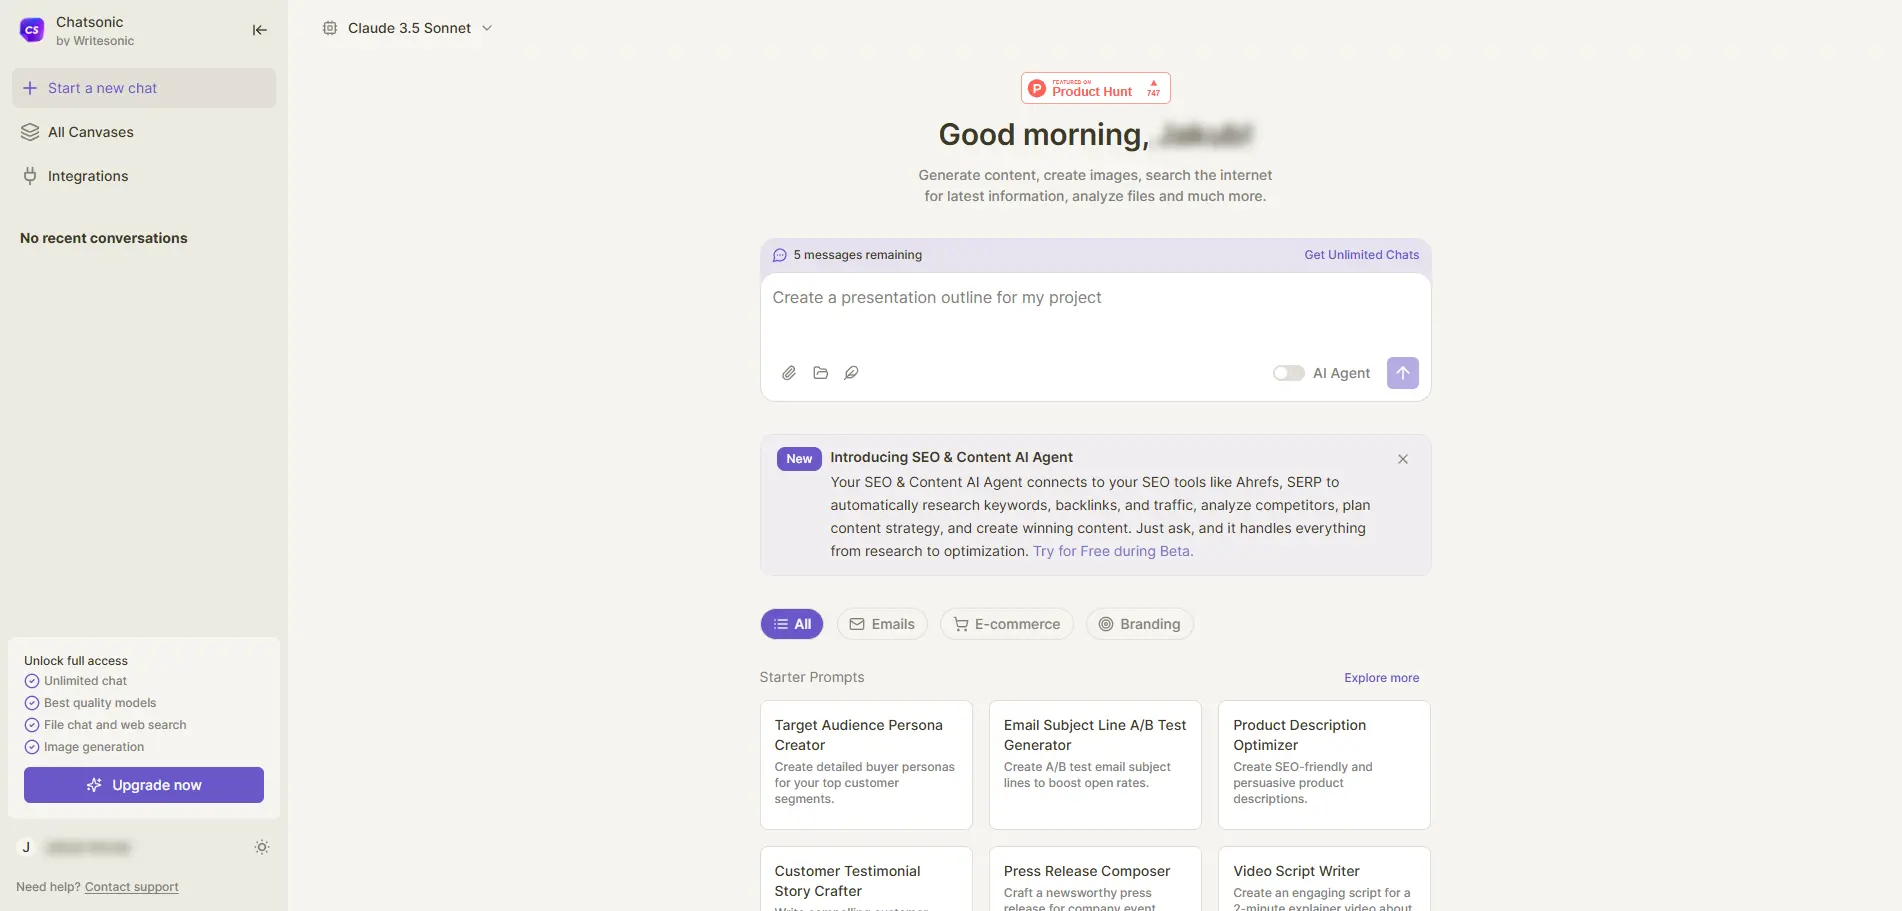
Task: Open the Claude 3.5 Sonnet model dropdown
Action: point(408,28)
